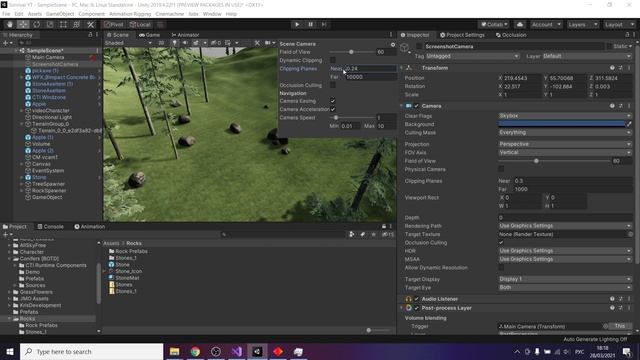The image size is (640, 360).
Task: Open cloud services icon
Action: pos(520,24)
